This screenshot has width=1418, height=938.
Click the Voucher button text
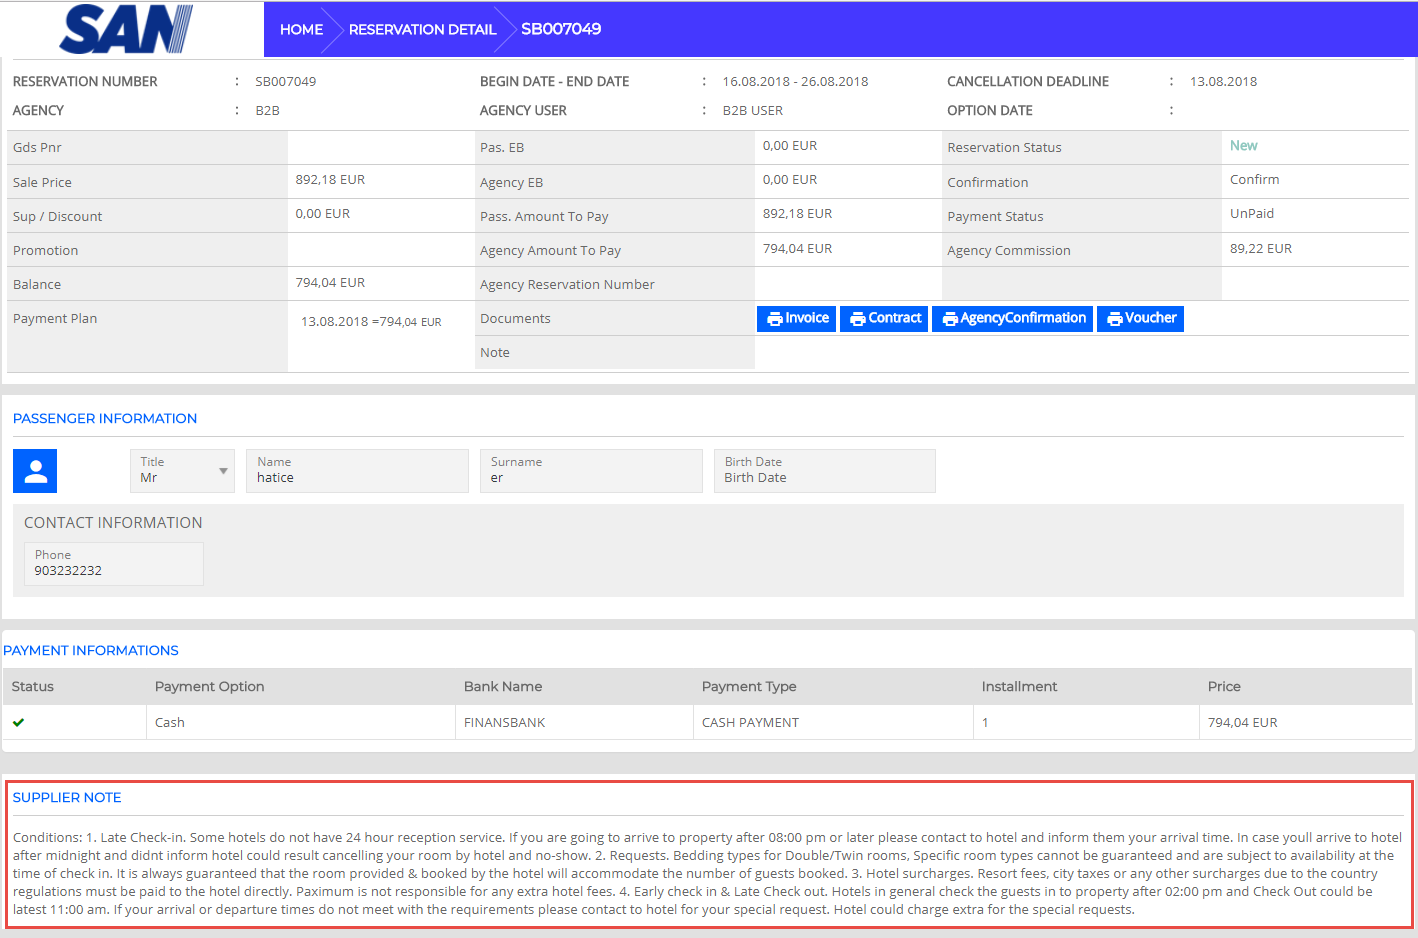pos(1151,318)
